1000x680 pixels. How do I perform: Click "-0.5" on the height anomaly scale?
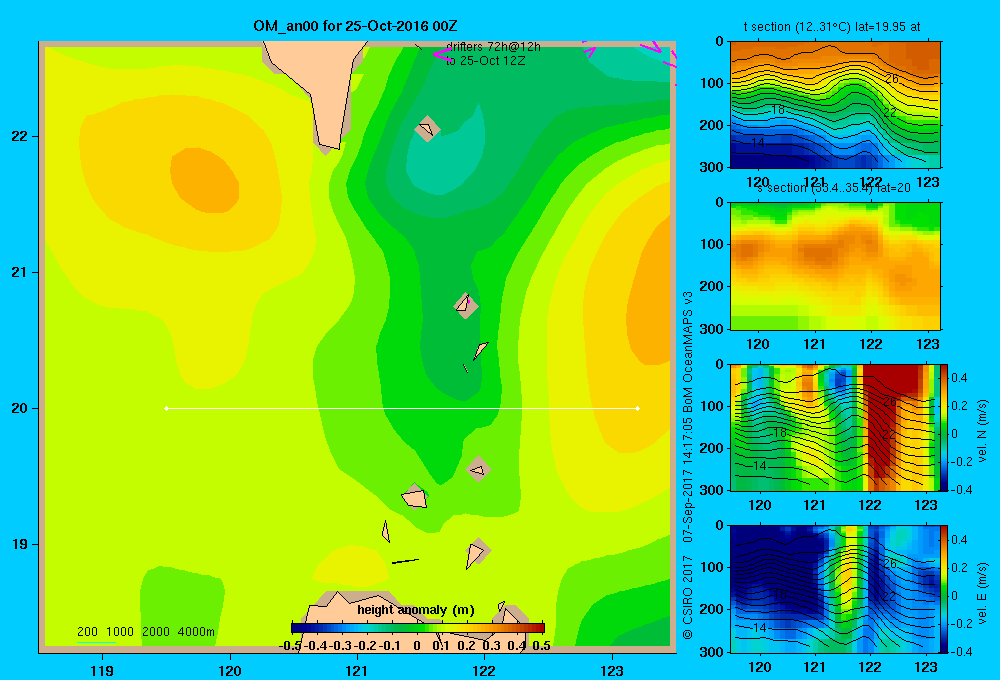coord(290,646)
